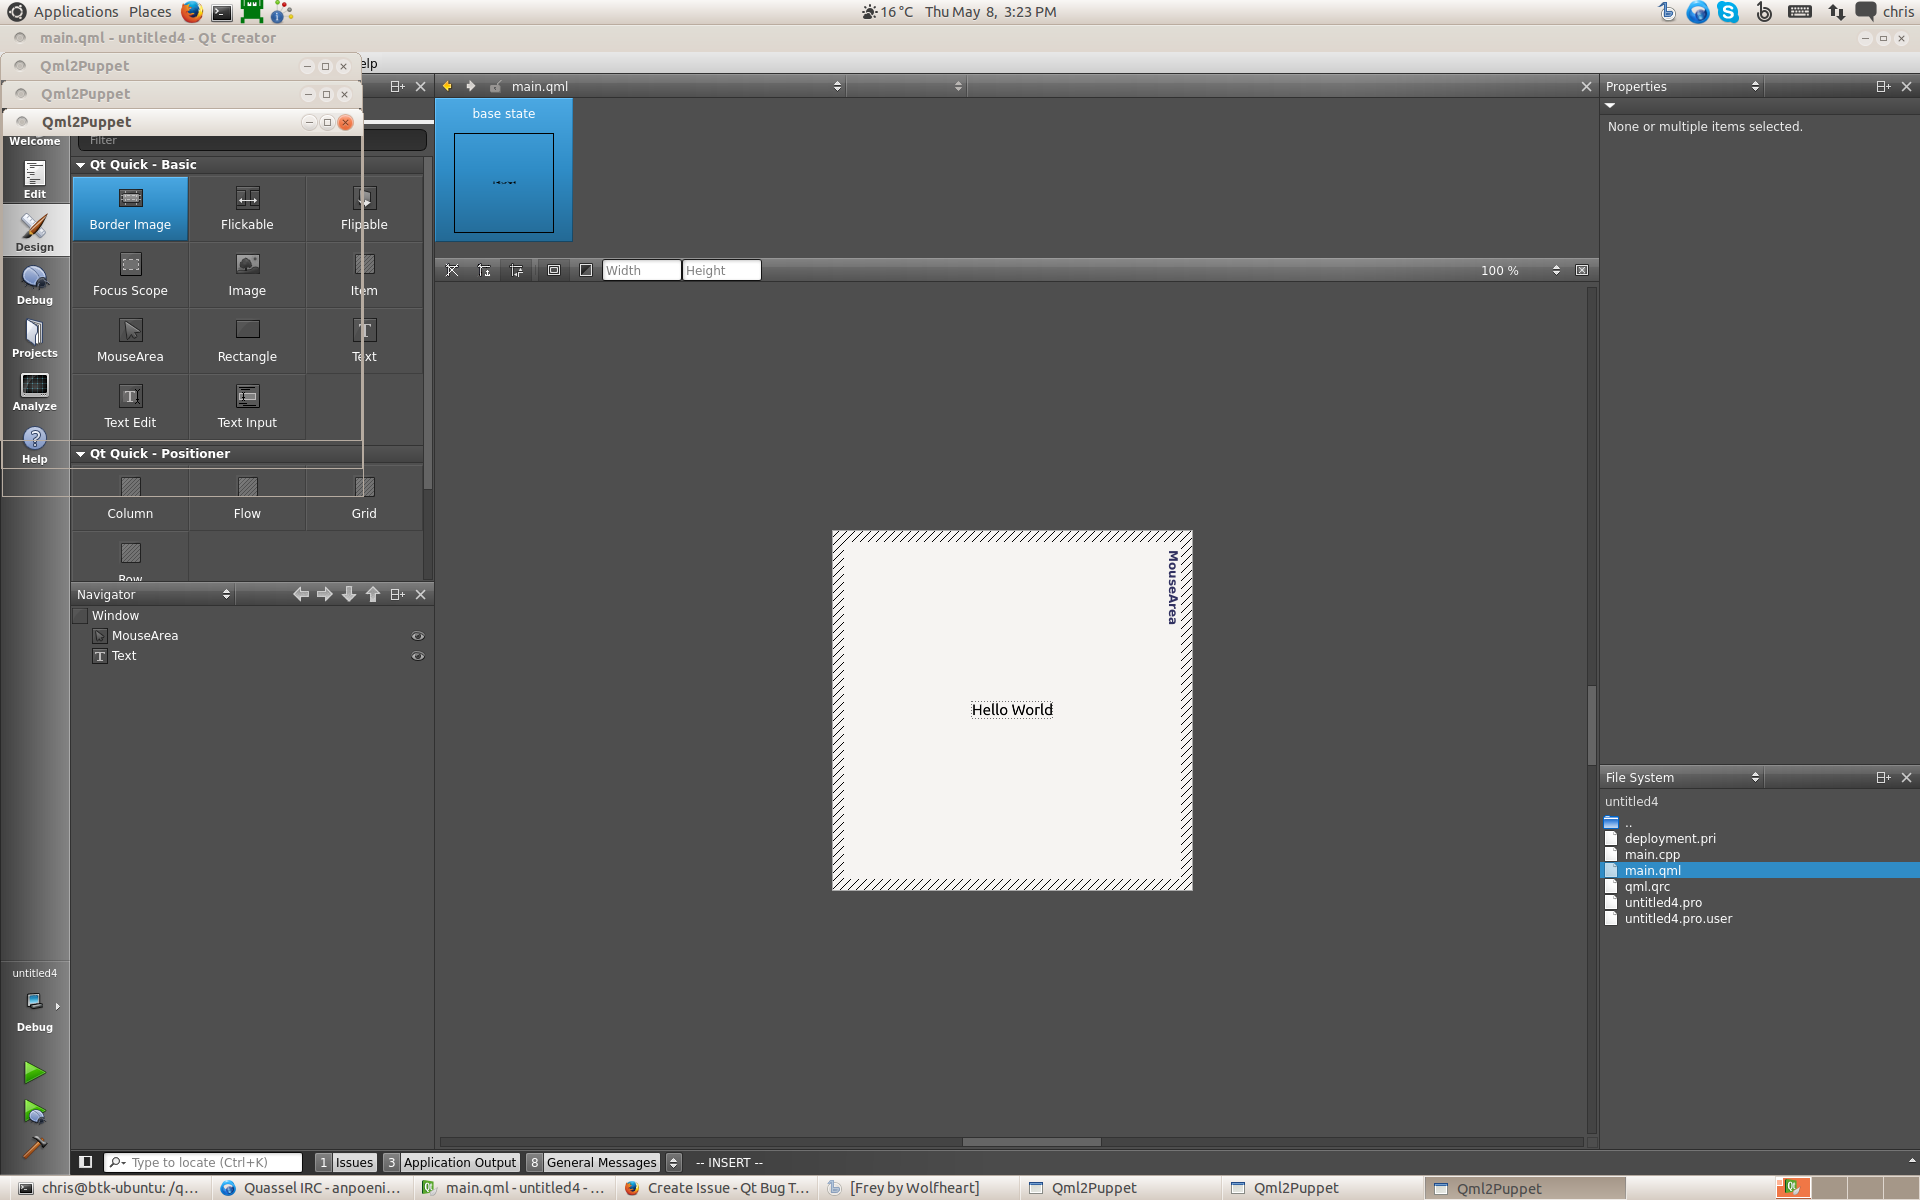Click the Build hammer icon

34,1147
